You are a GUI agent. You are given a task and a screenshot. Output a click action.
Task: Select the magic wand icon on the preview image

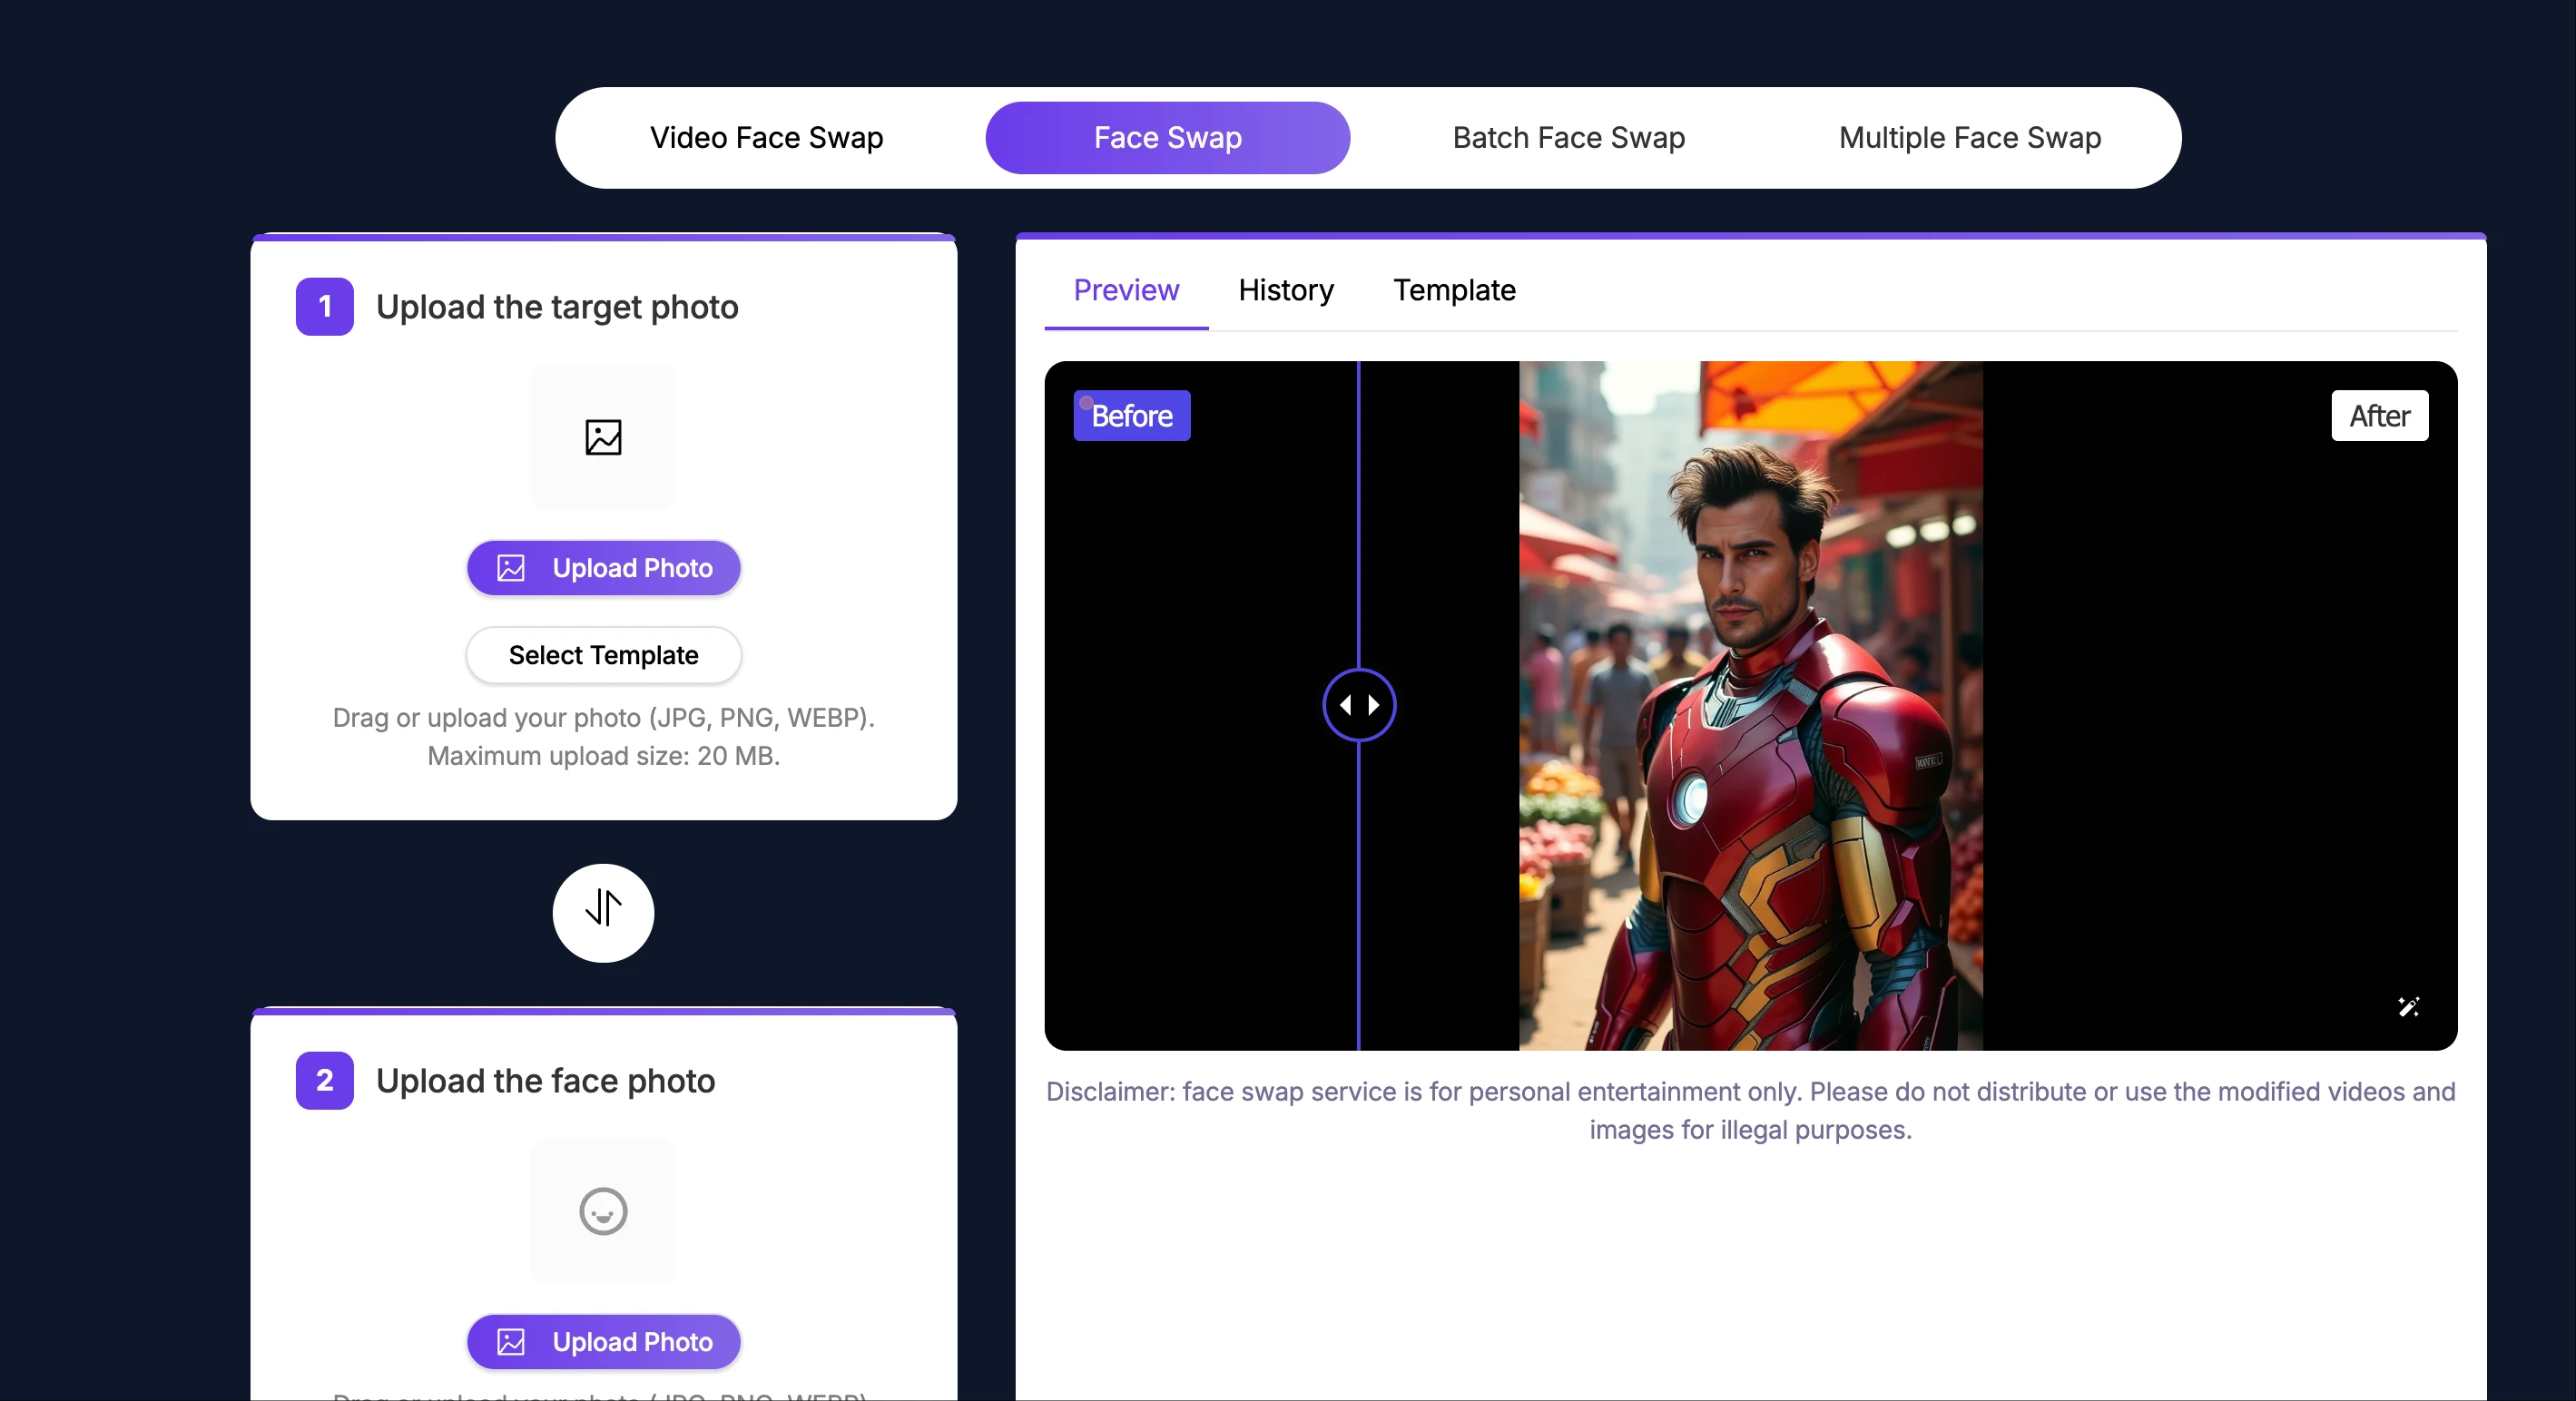2410,1008
